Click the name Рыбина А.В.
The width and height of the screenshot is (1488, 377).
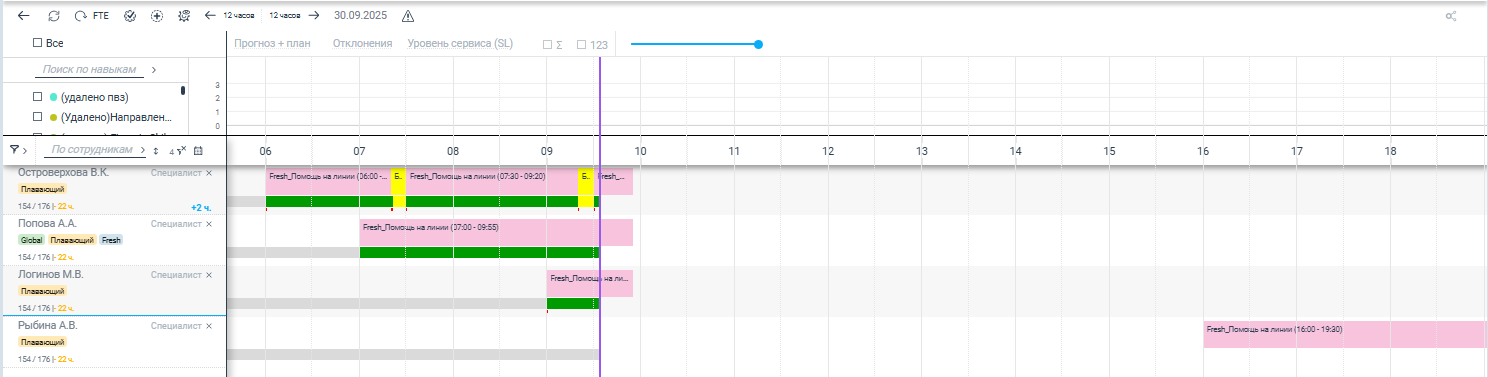click(48, 326)
